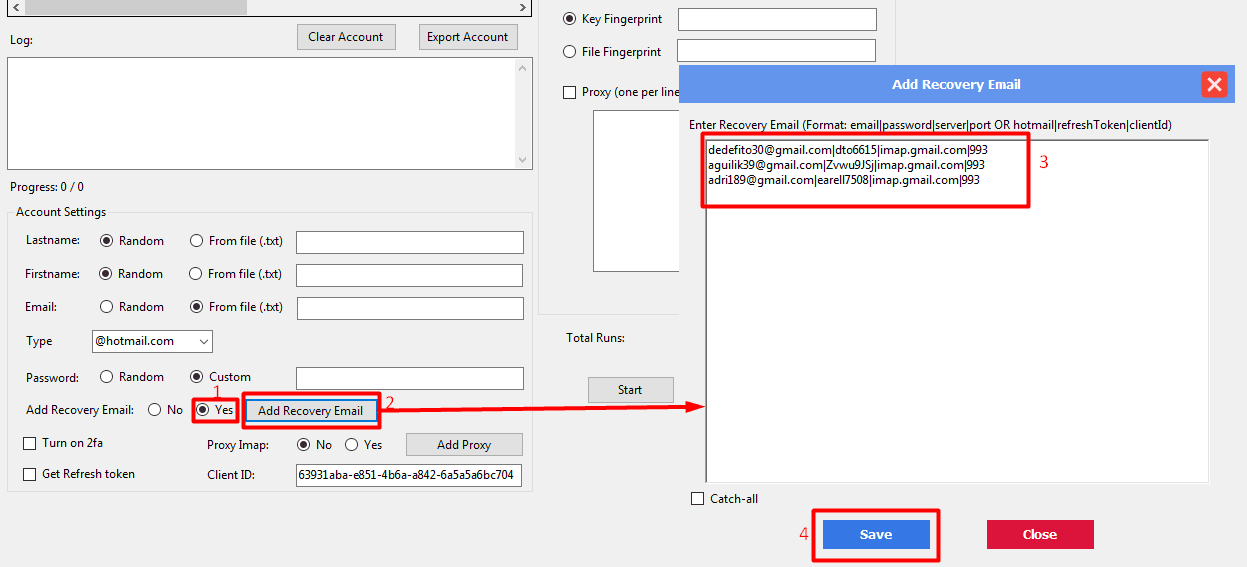
Task: Select Random for Email
Action: [107, 307]
